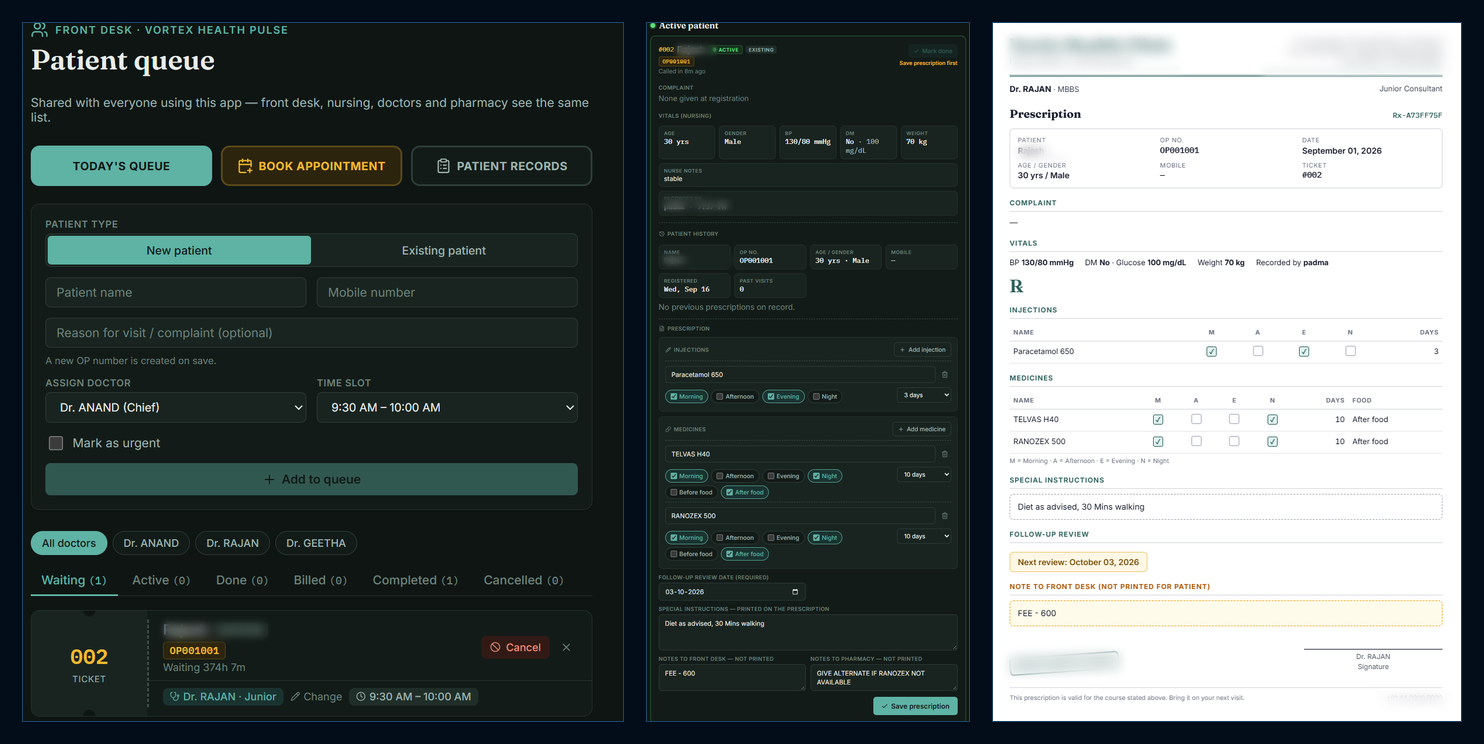Viewport: 1484px width, 744px height.
Task: Open calendar picker on follow-up review date
Action: click(795, 592)
